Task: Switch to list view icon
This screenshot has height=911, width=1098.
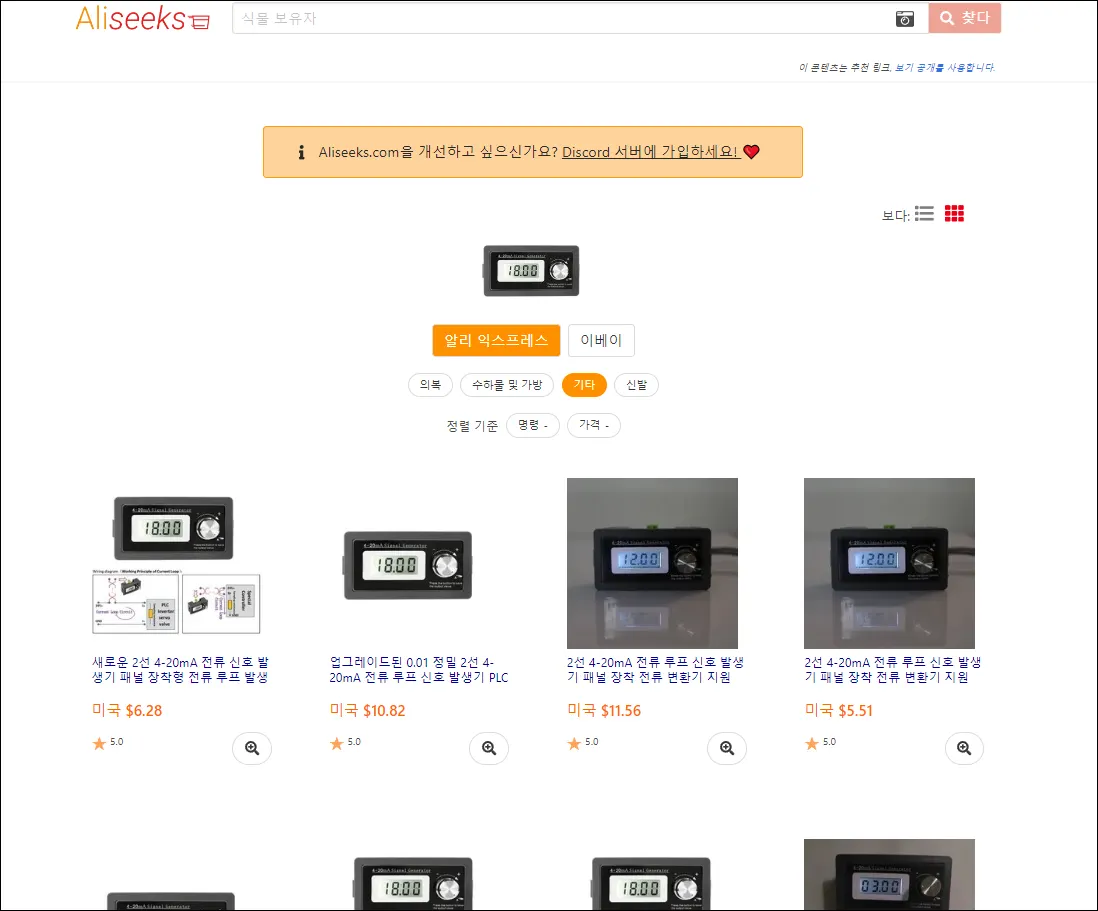Action: point(924,214)
